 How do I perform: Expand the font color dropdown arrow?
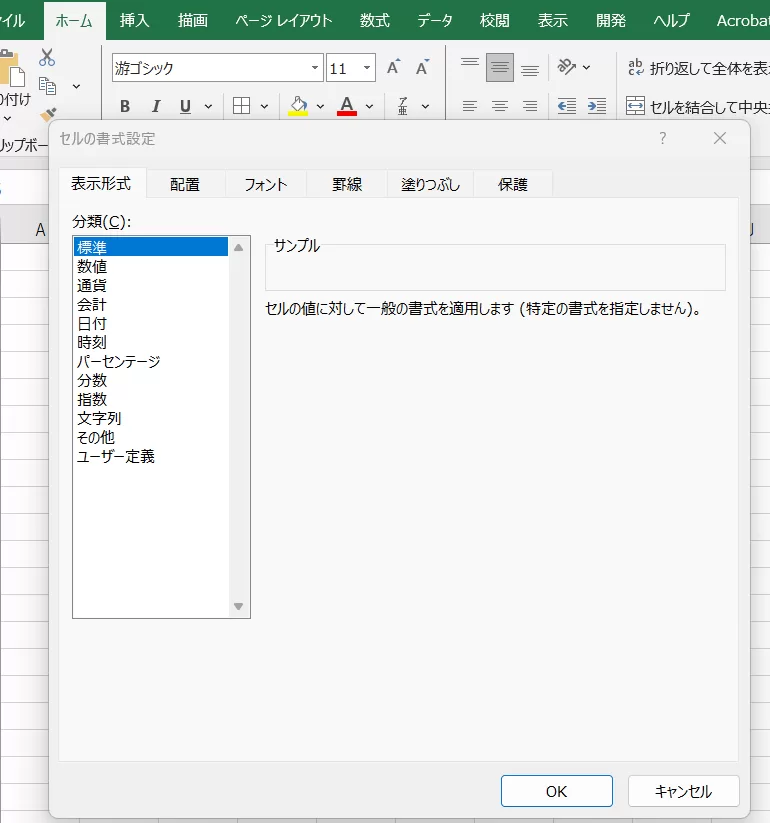click(x=369, y=106)
